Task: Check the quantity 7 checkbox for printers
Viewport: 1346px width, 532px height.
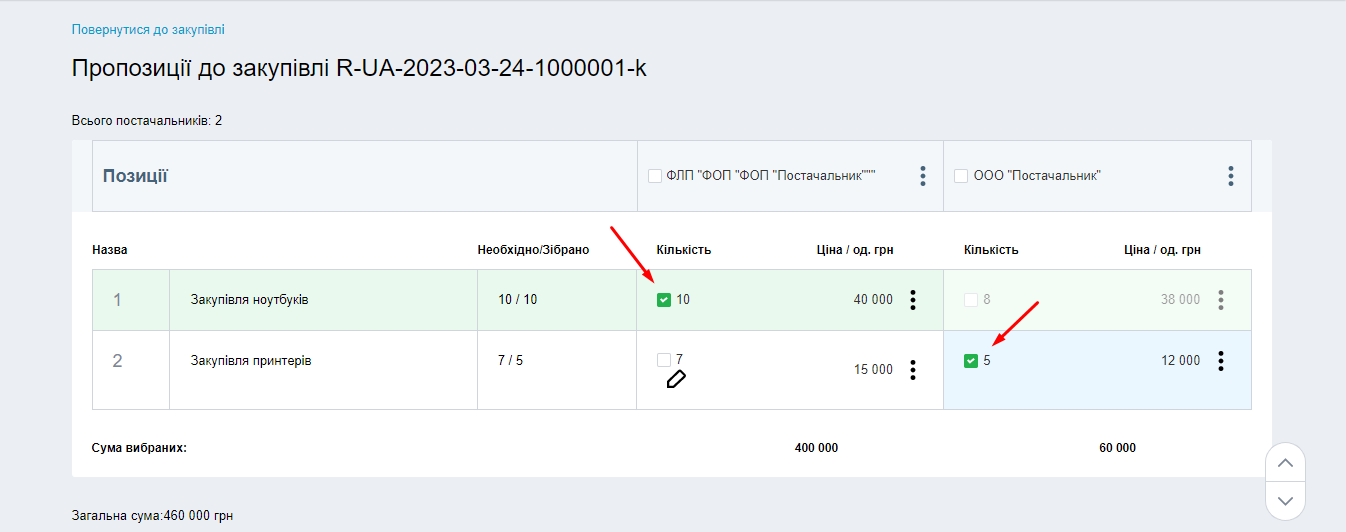Action: coord(664,360)
